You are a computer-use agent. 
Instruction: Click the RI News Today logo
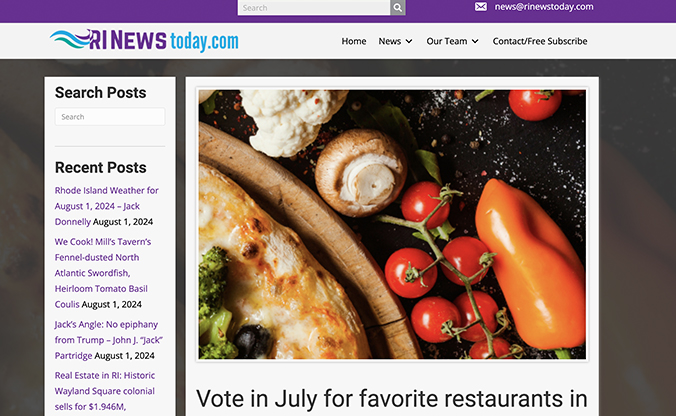point(144,41)
